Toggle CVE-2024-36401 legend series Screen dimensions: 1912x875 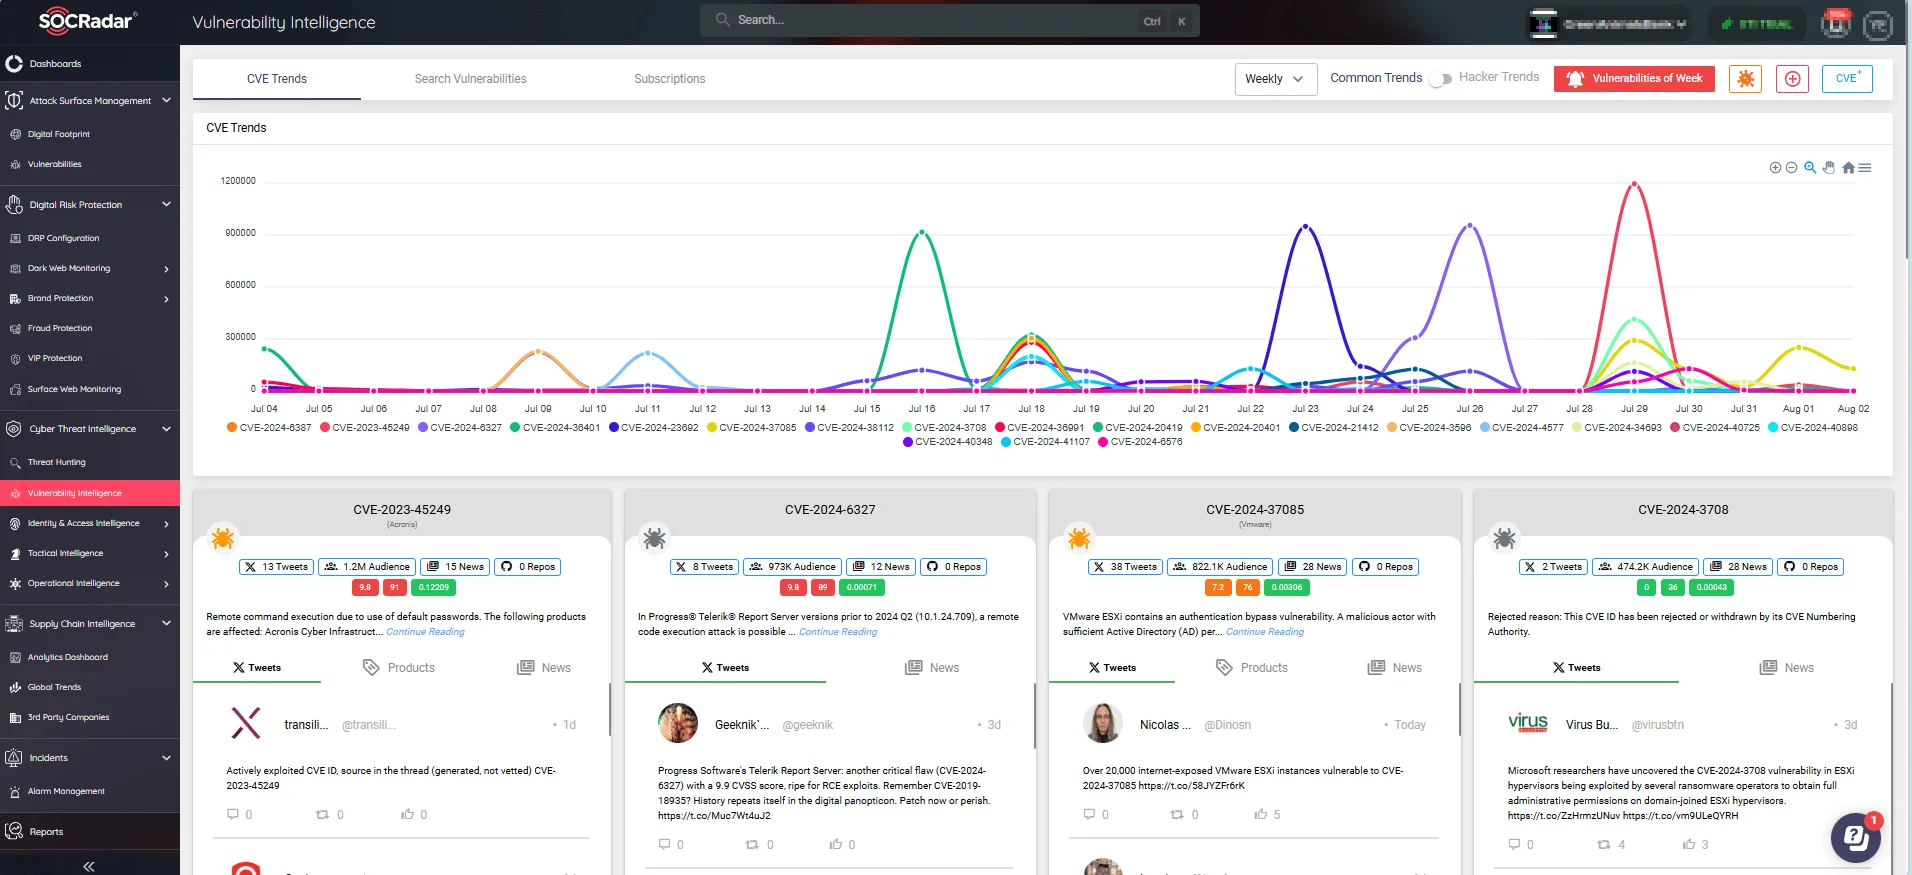pyautogui.click(x=555, y=427)
